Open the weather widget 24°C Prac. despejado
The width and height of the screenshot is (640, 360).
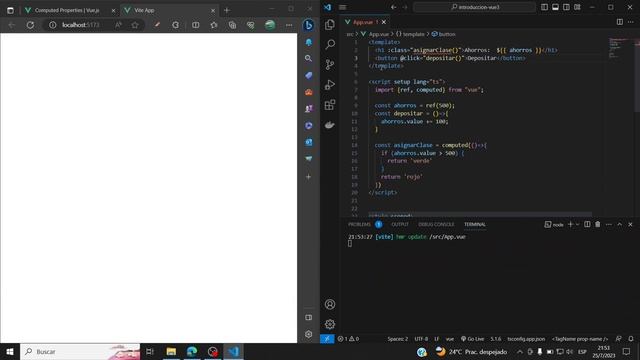tap(471, 351)
